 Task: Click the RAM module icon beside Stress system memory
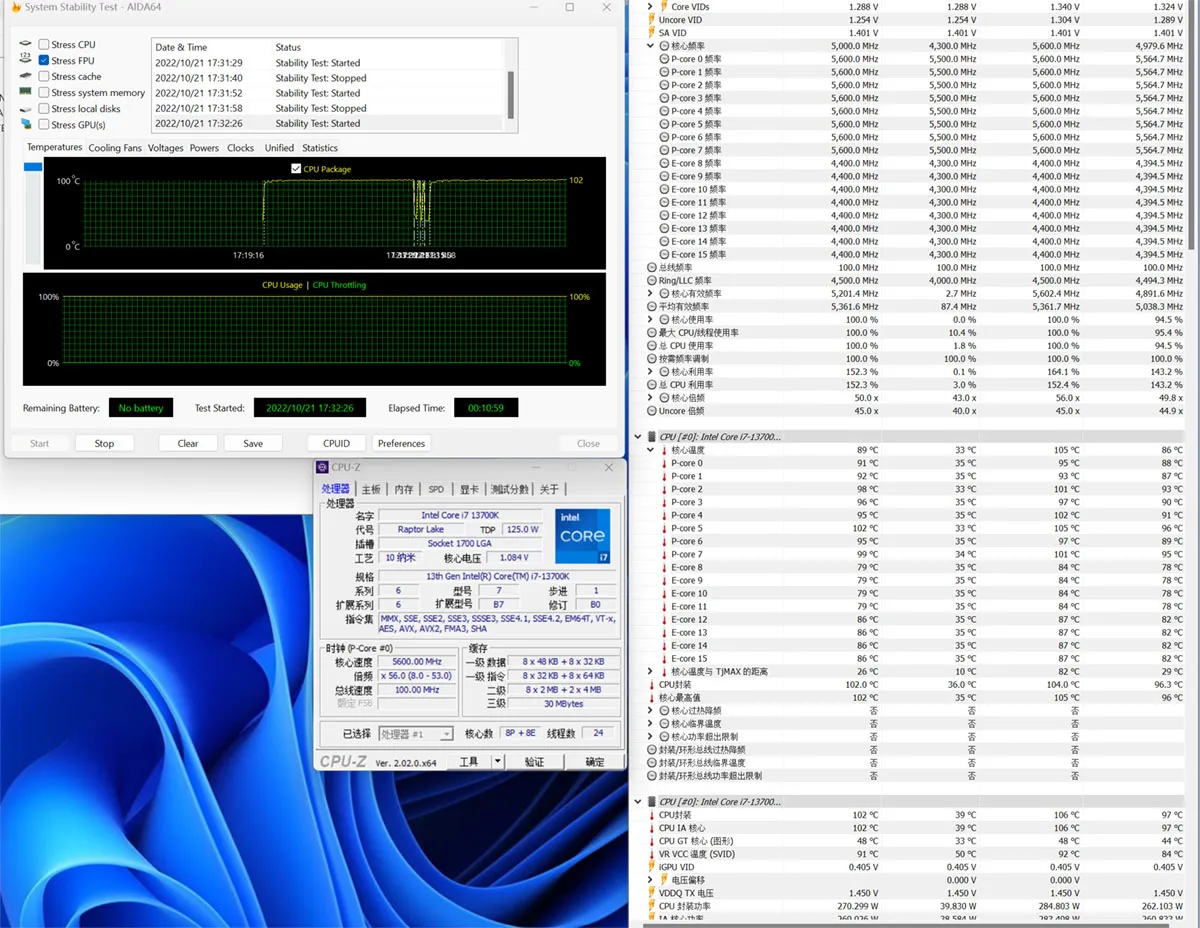tap(26, 92)
